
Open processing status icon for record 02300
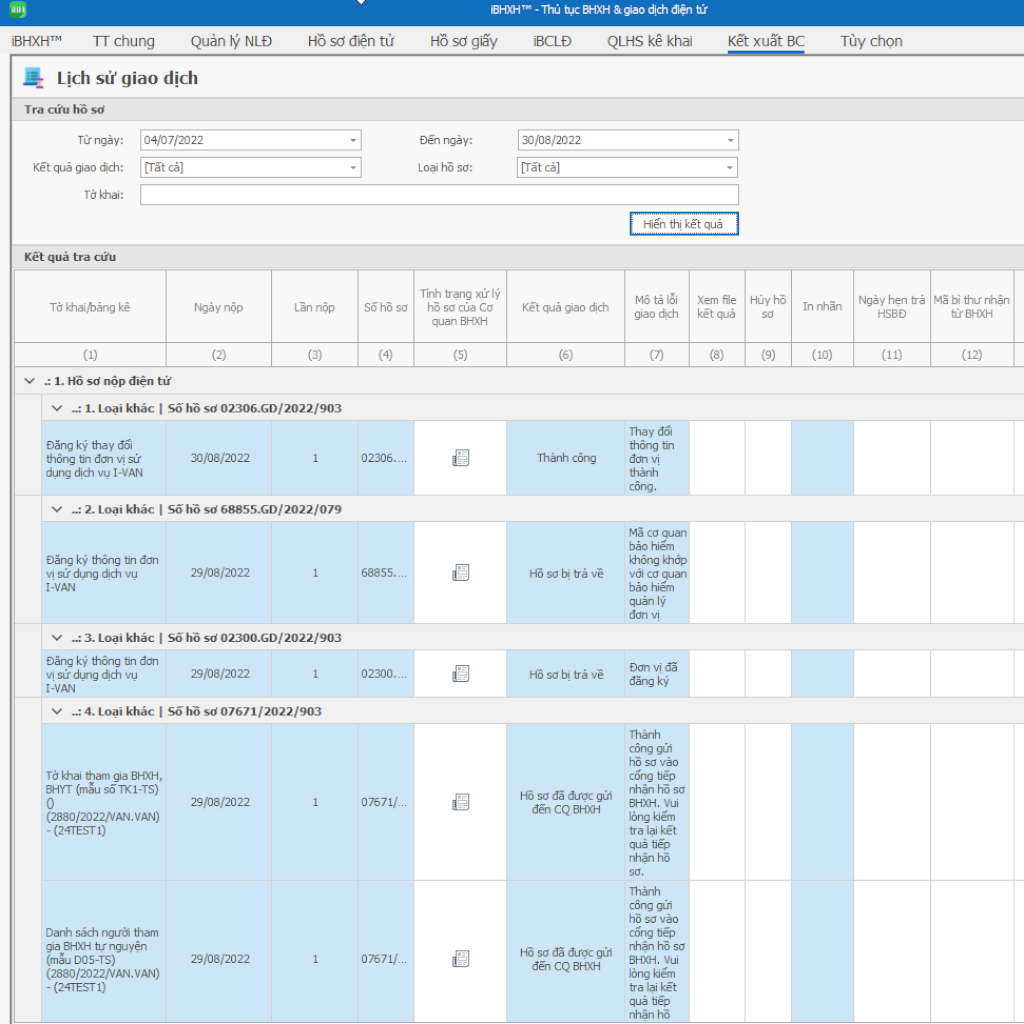pyautogui.click(x=460, y=674)
